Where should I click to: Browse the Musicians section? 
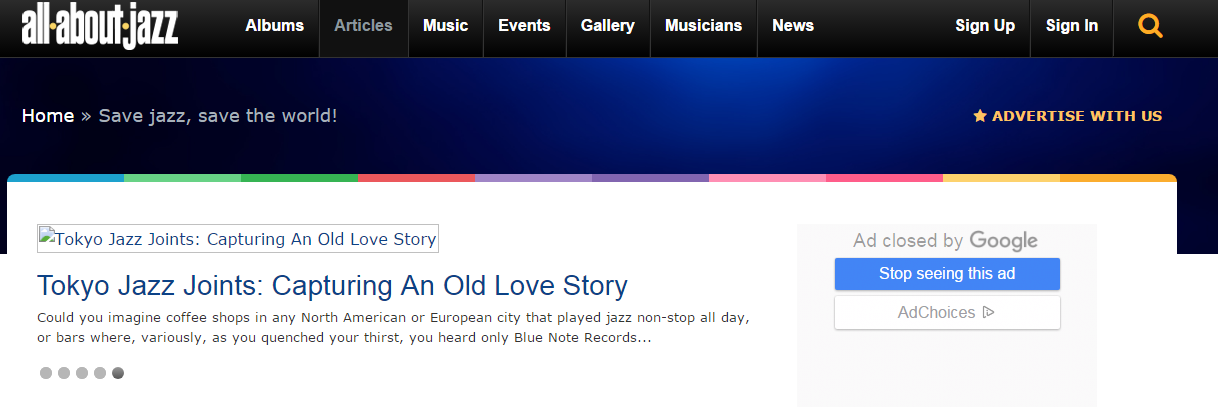[703, 26]
